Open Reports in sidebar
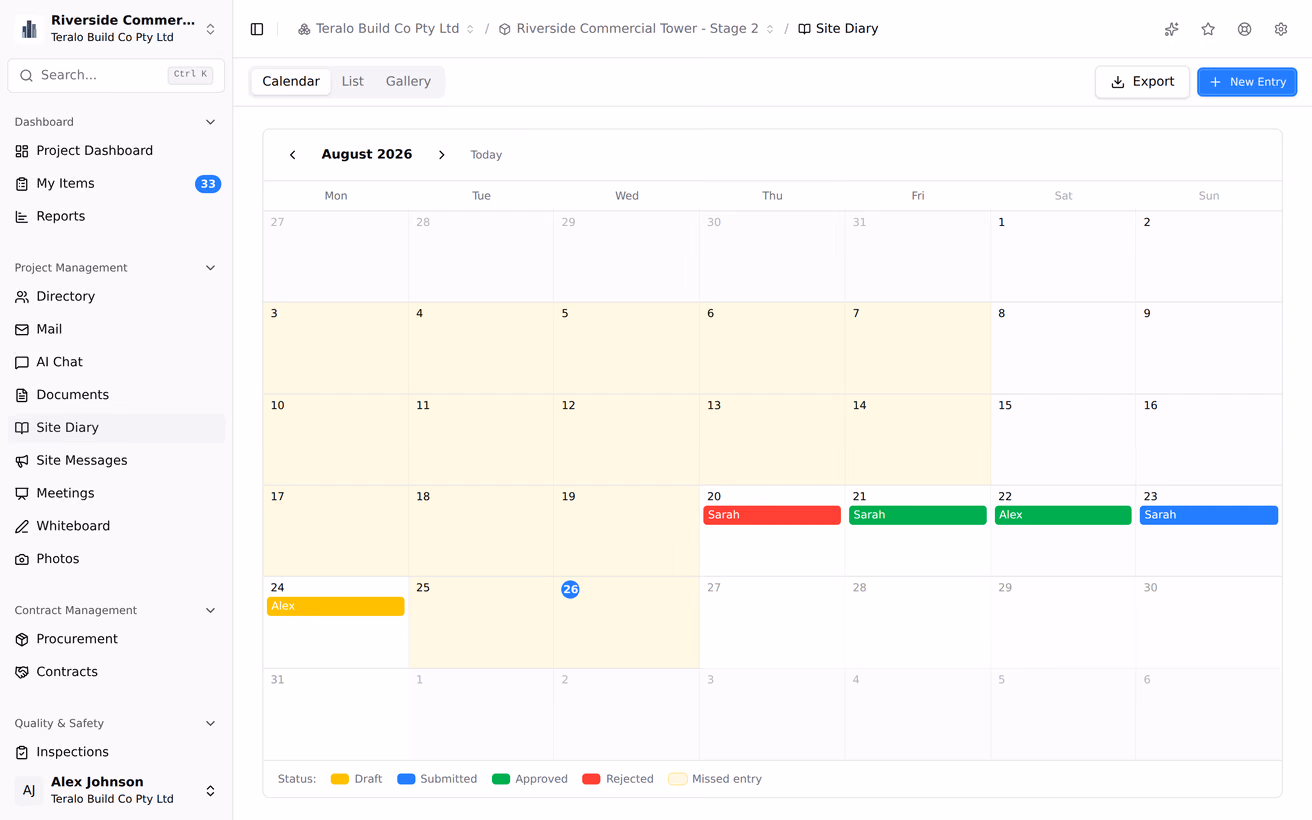 [116, 216]
